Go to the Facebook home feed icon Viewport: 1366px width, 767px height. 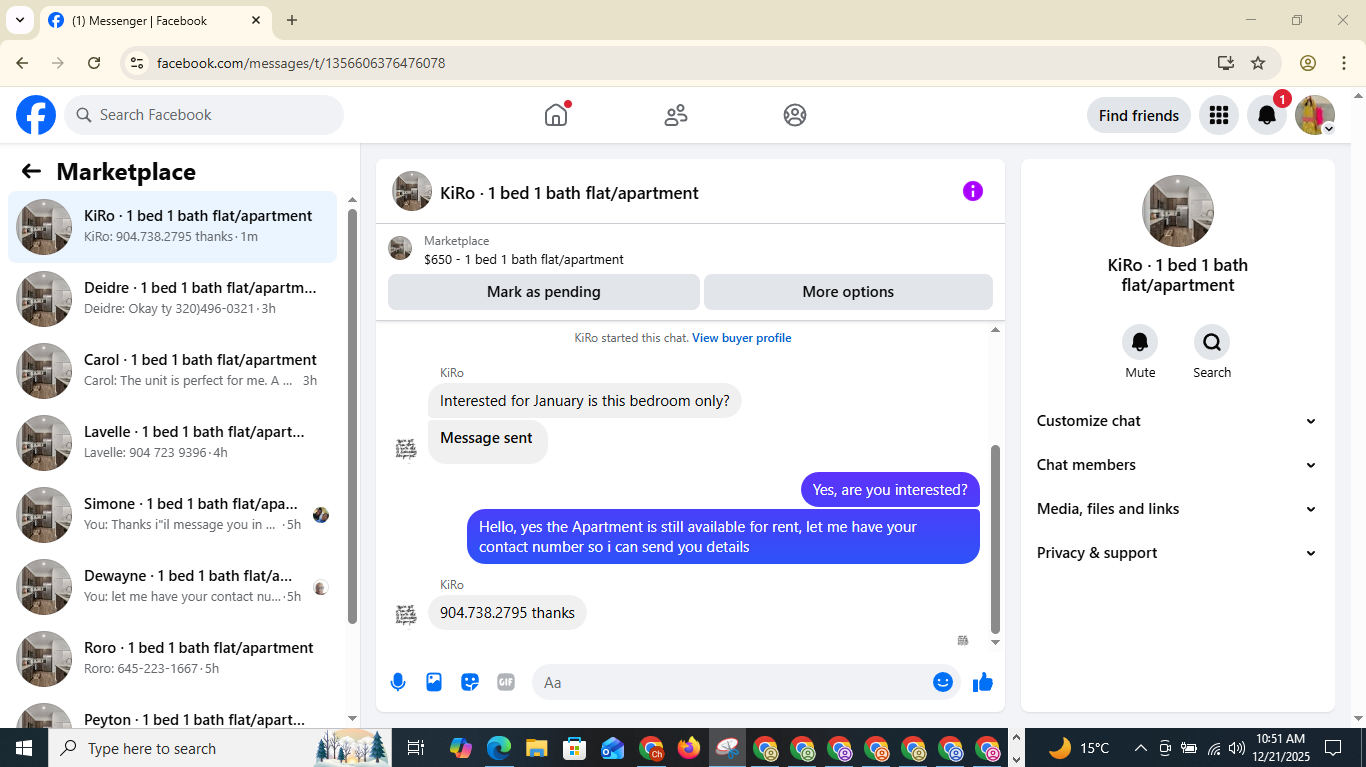coord(556,115)
